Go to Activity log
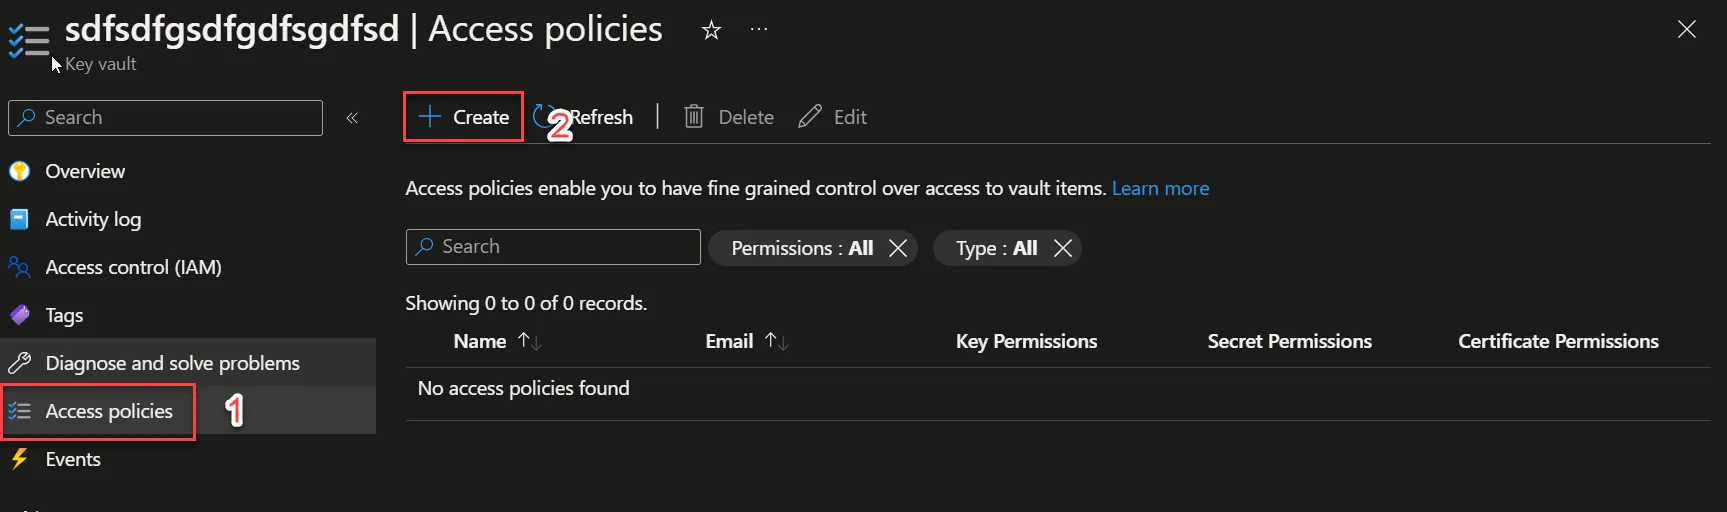This screenshot has width=1727, height=512. (x=93, y=219)
